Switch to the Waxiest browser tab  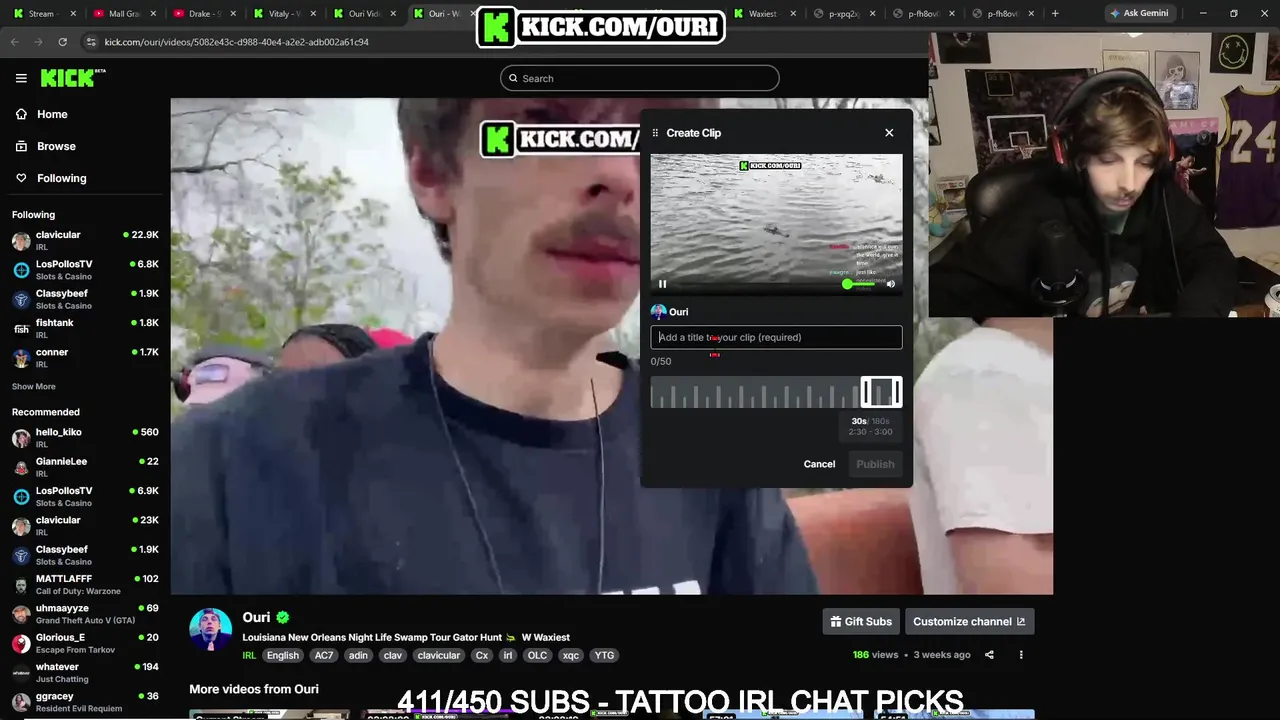pyautogui.click(x=764, y=14)
